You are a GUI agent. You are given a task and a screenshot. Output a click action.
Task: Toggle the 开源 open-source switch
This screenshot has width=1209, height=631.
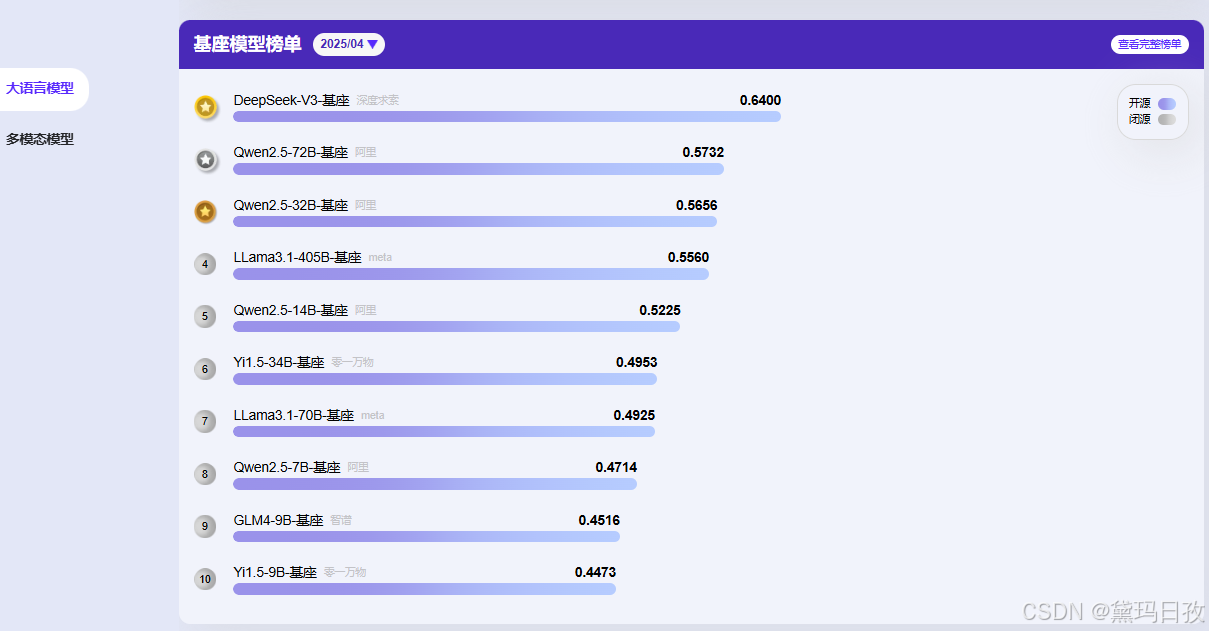[x=1167, y=103]
